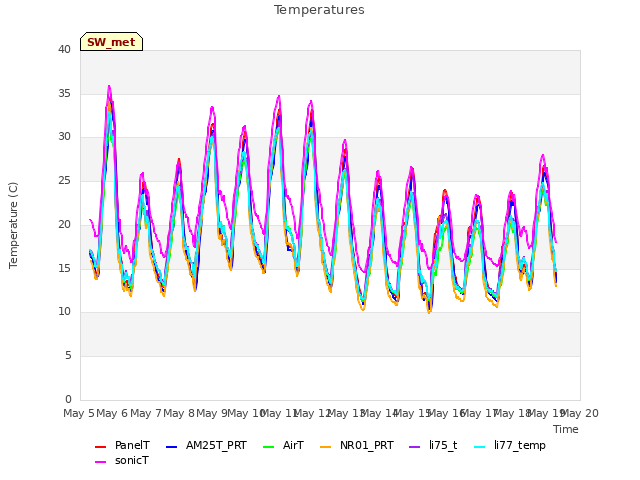
Task: Click the blue AM25T_PRT legend swatch
Action: click(171, 447)
